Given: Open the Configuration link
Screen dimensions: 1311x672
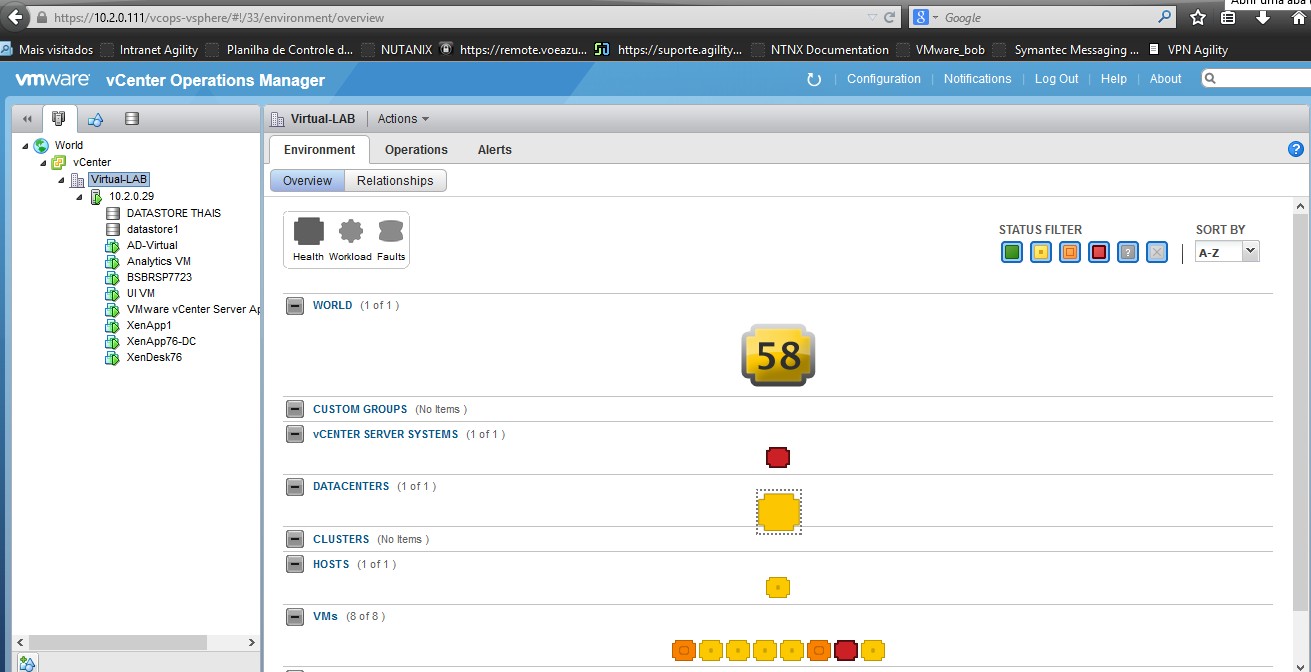Looking at the screenshot, I should point(883,79).
